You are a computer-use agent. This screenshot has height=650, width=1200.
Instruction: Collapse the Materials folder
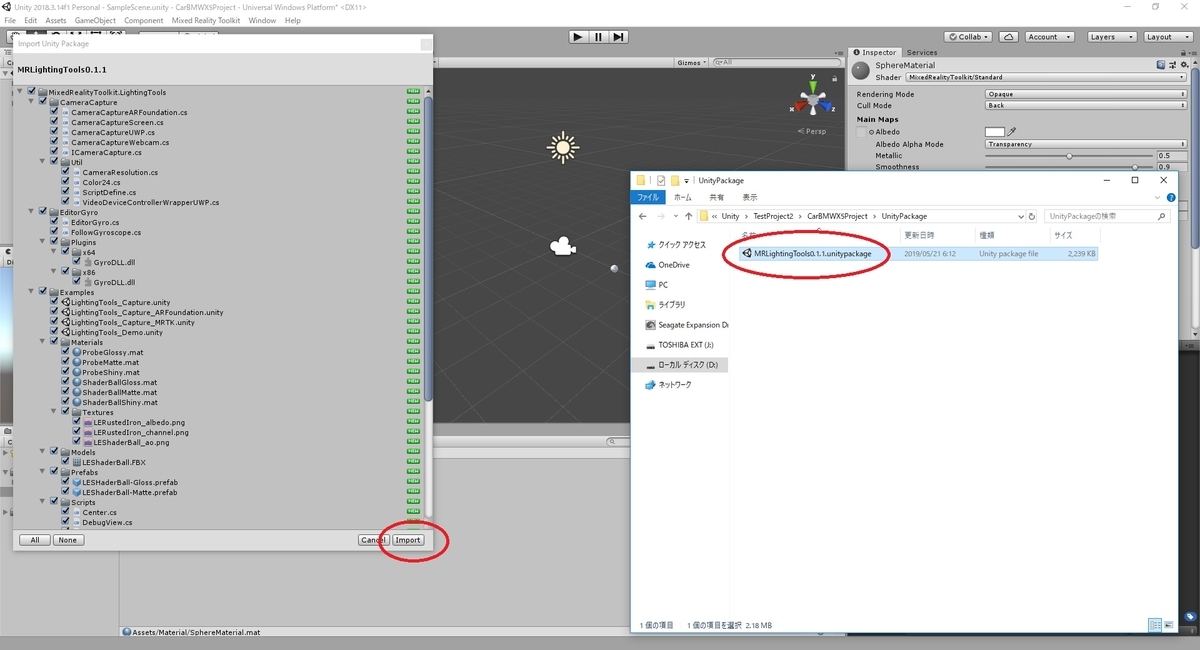tap(43, 342)
